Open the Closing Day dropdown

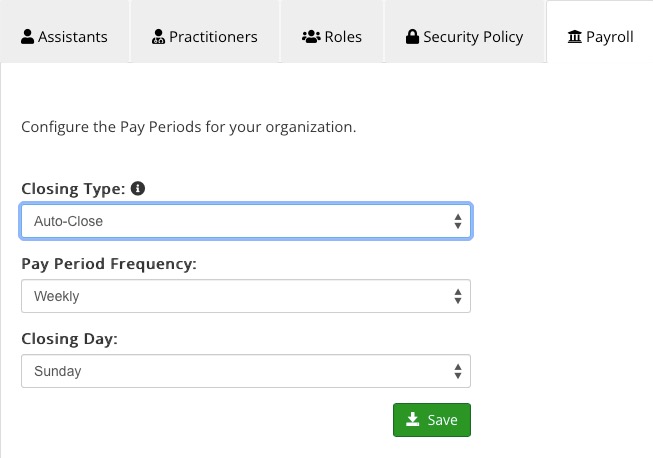pyautogui.click(x=246, y=371)
